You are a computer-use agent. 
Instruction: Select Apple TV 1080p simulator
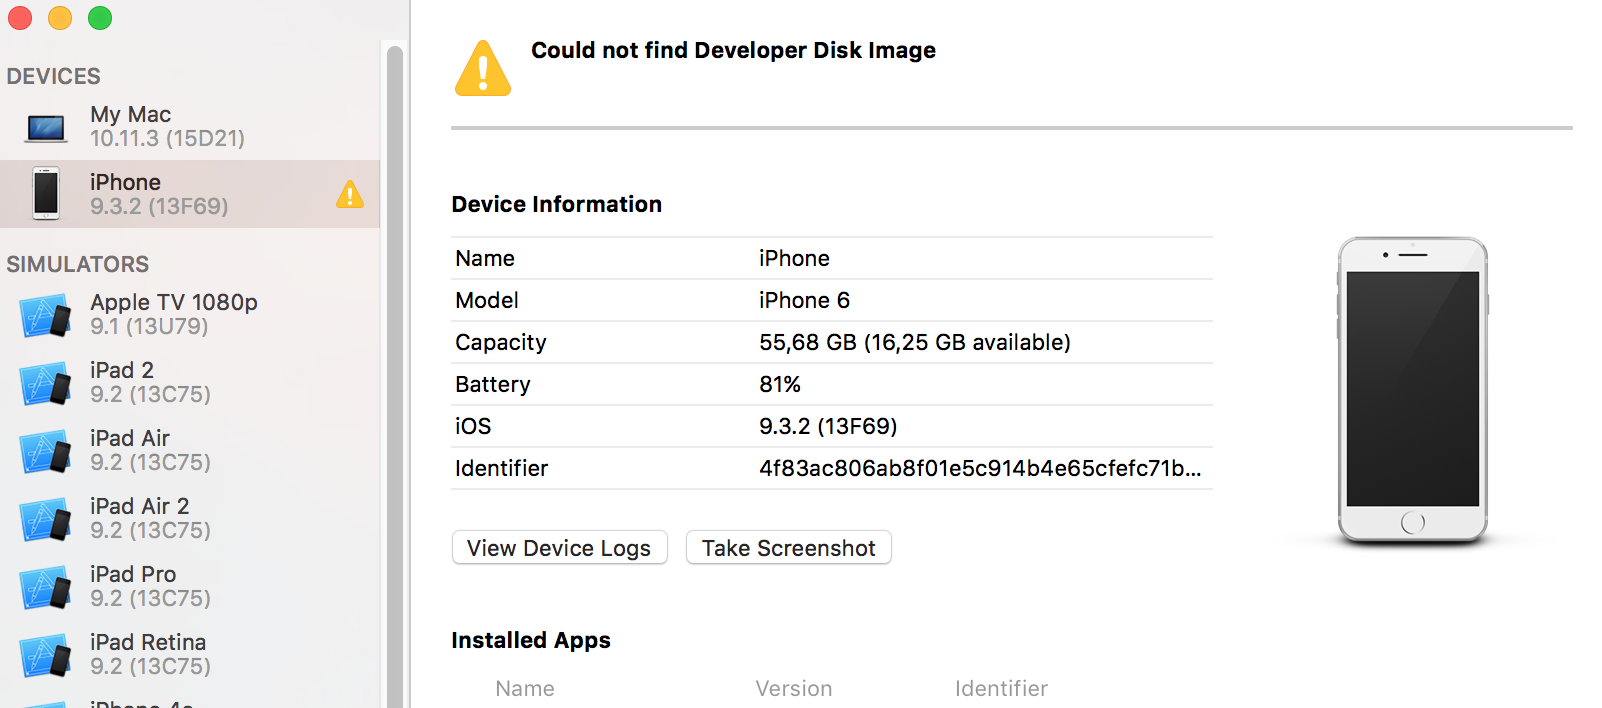tap(190, 314)
